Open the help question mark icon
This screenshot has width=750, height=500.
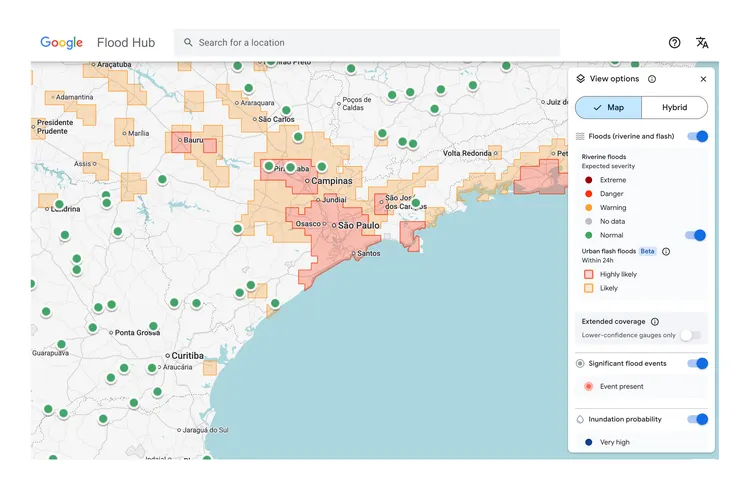pos(675,43)
